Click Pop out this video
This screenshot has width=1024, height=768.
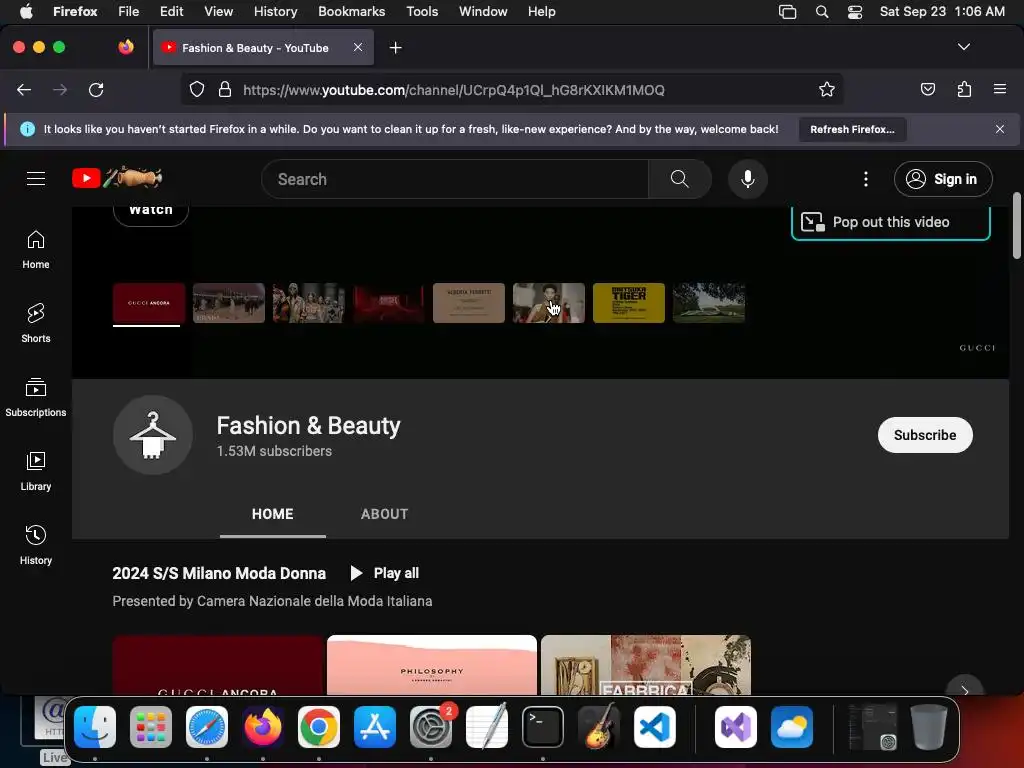pyautogui.click(x=890, y=222)
